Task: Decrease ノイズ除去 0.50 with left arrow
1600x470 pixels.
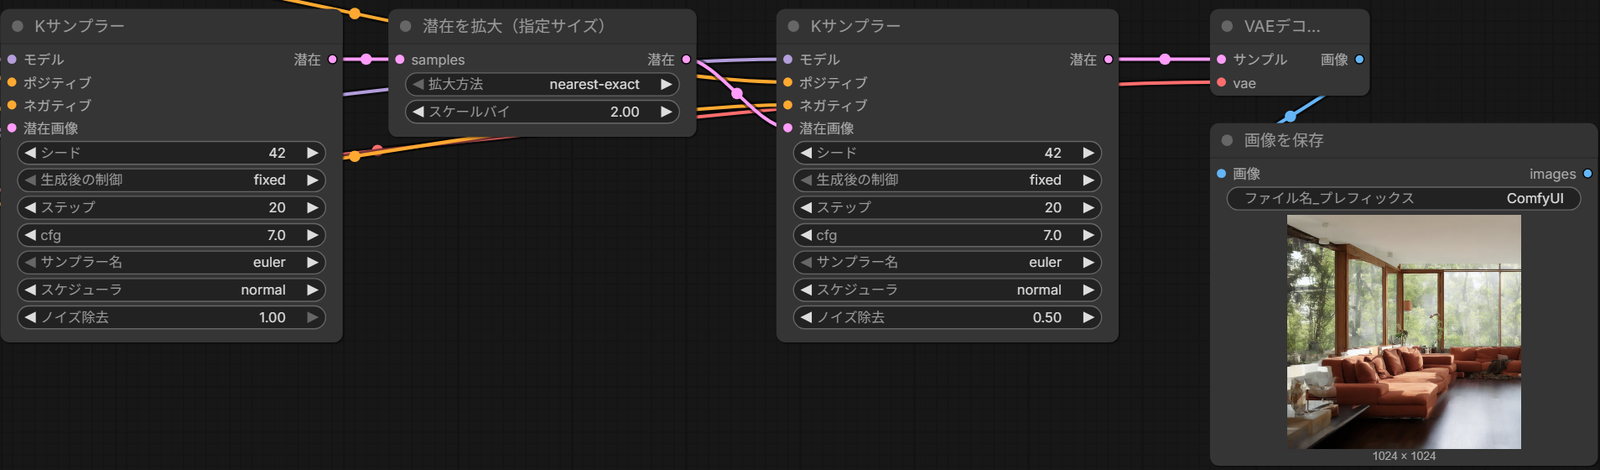Action: coord(806,317)
